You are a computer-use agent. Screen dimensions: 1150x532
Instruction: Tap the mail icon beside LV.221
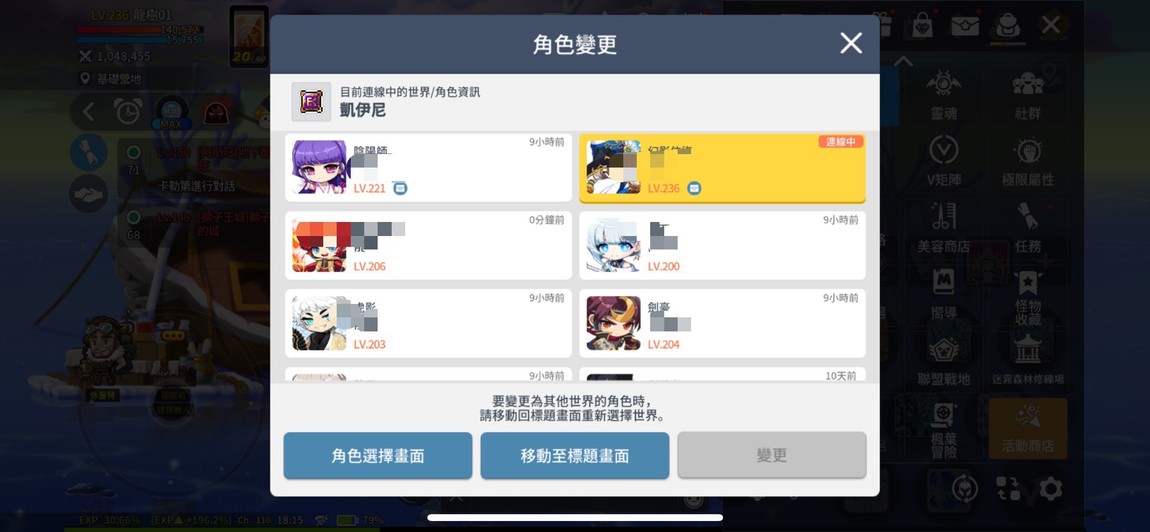pos(400,189)
